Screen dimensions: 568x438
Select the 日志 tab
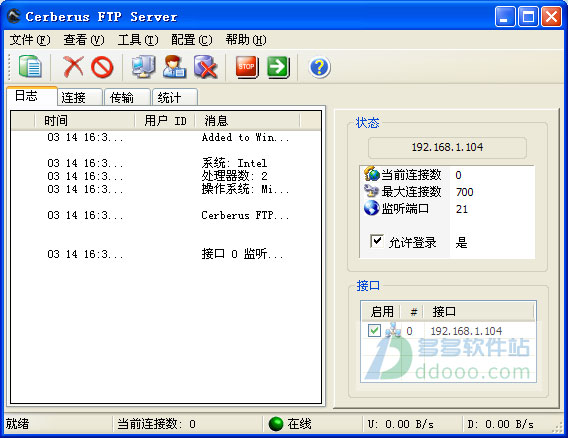(x=32, y=96)
